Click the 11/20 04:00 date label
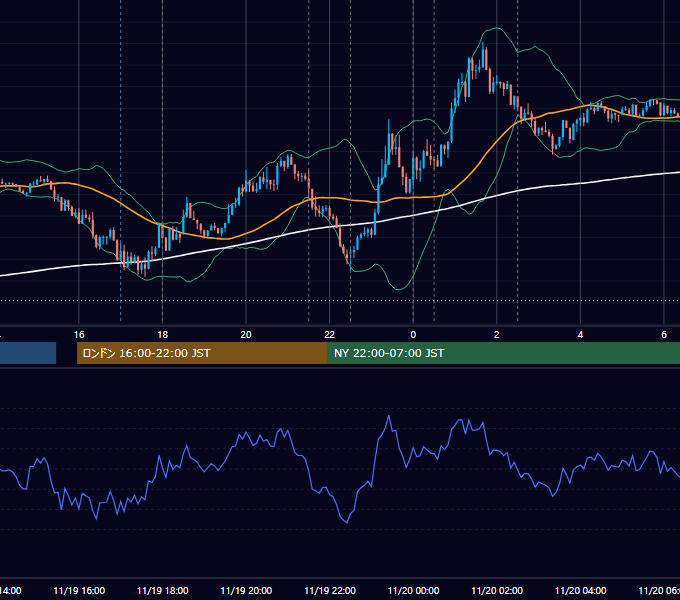This screenshot has width=680, height=600. 581,590
